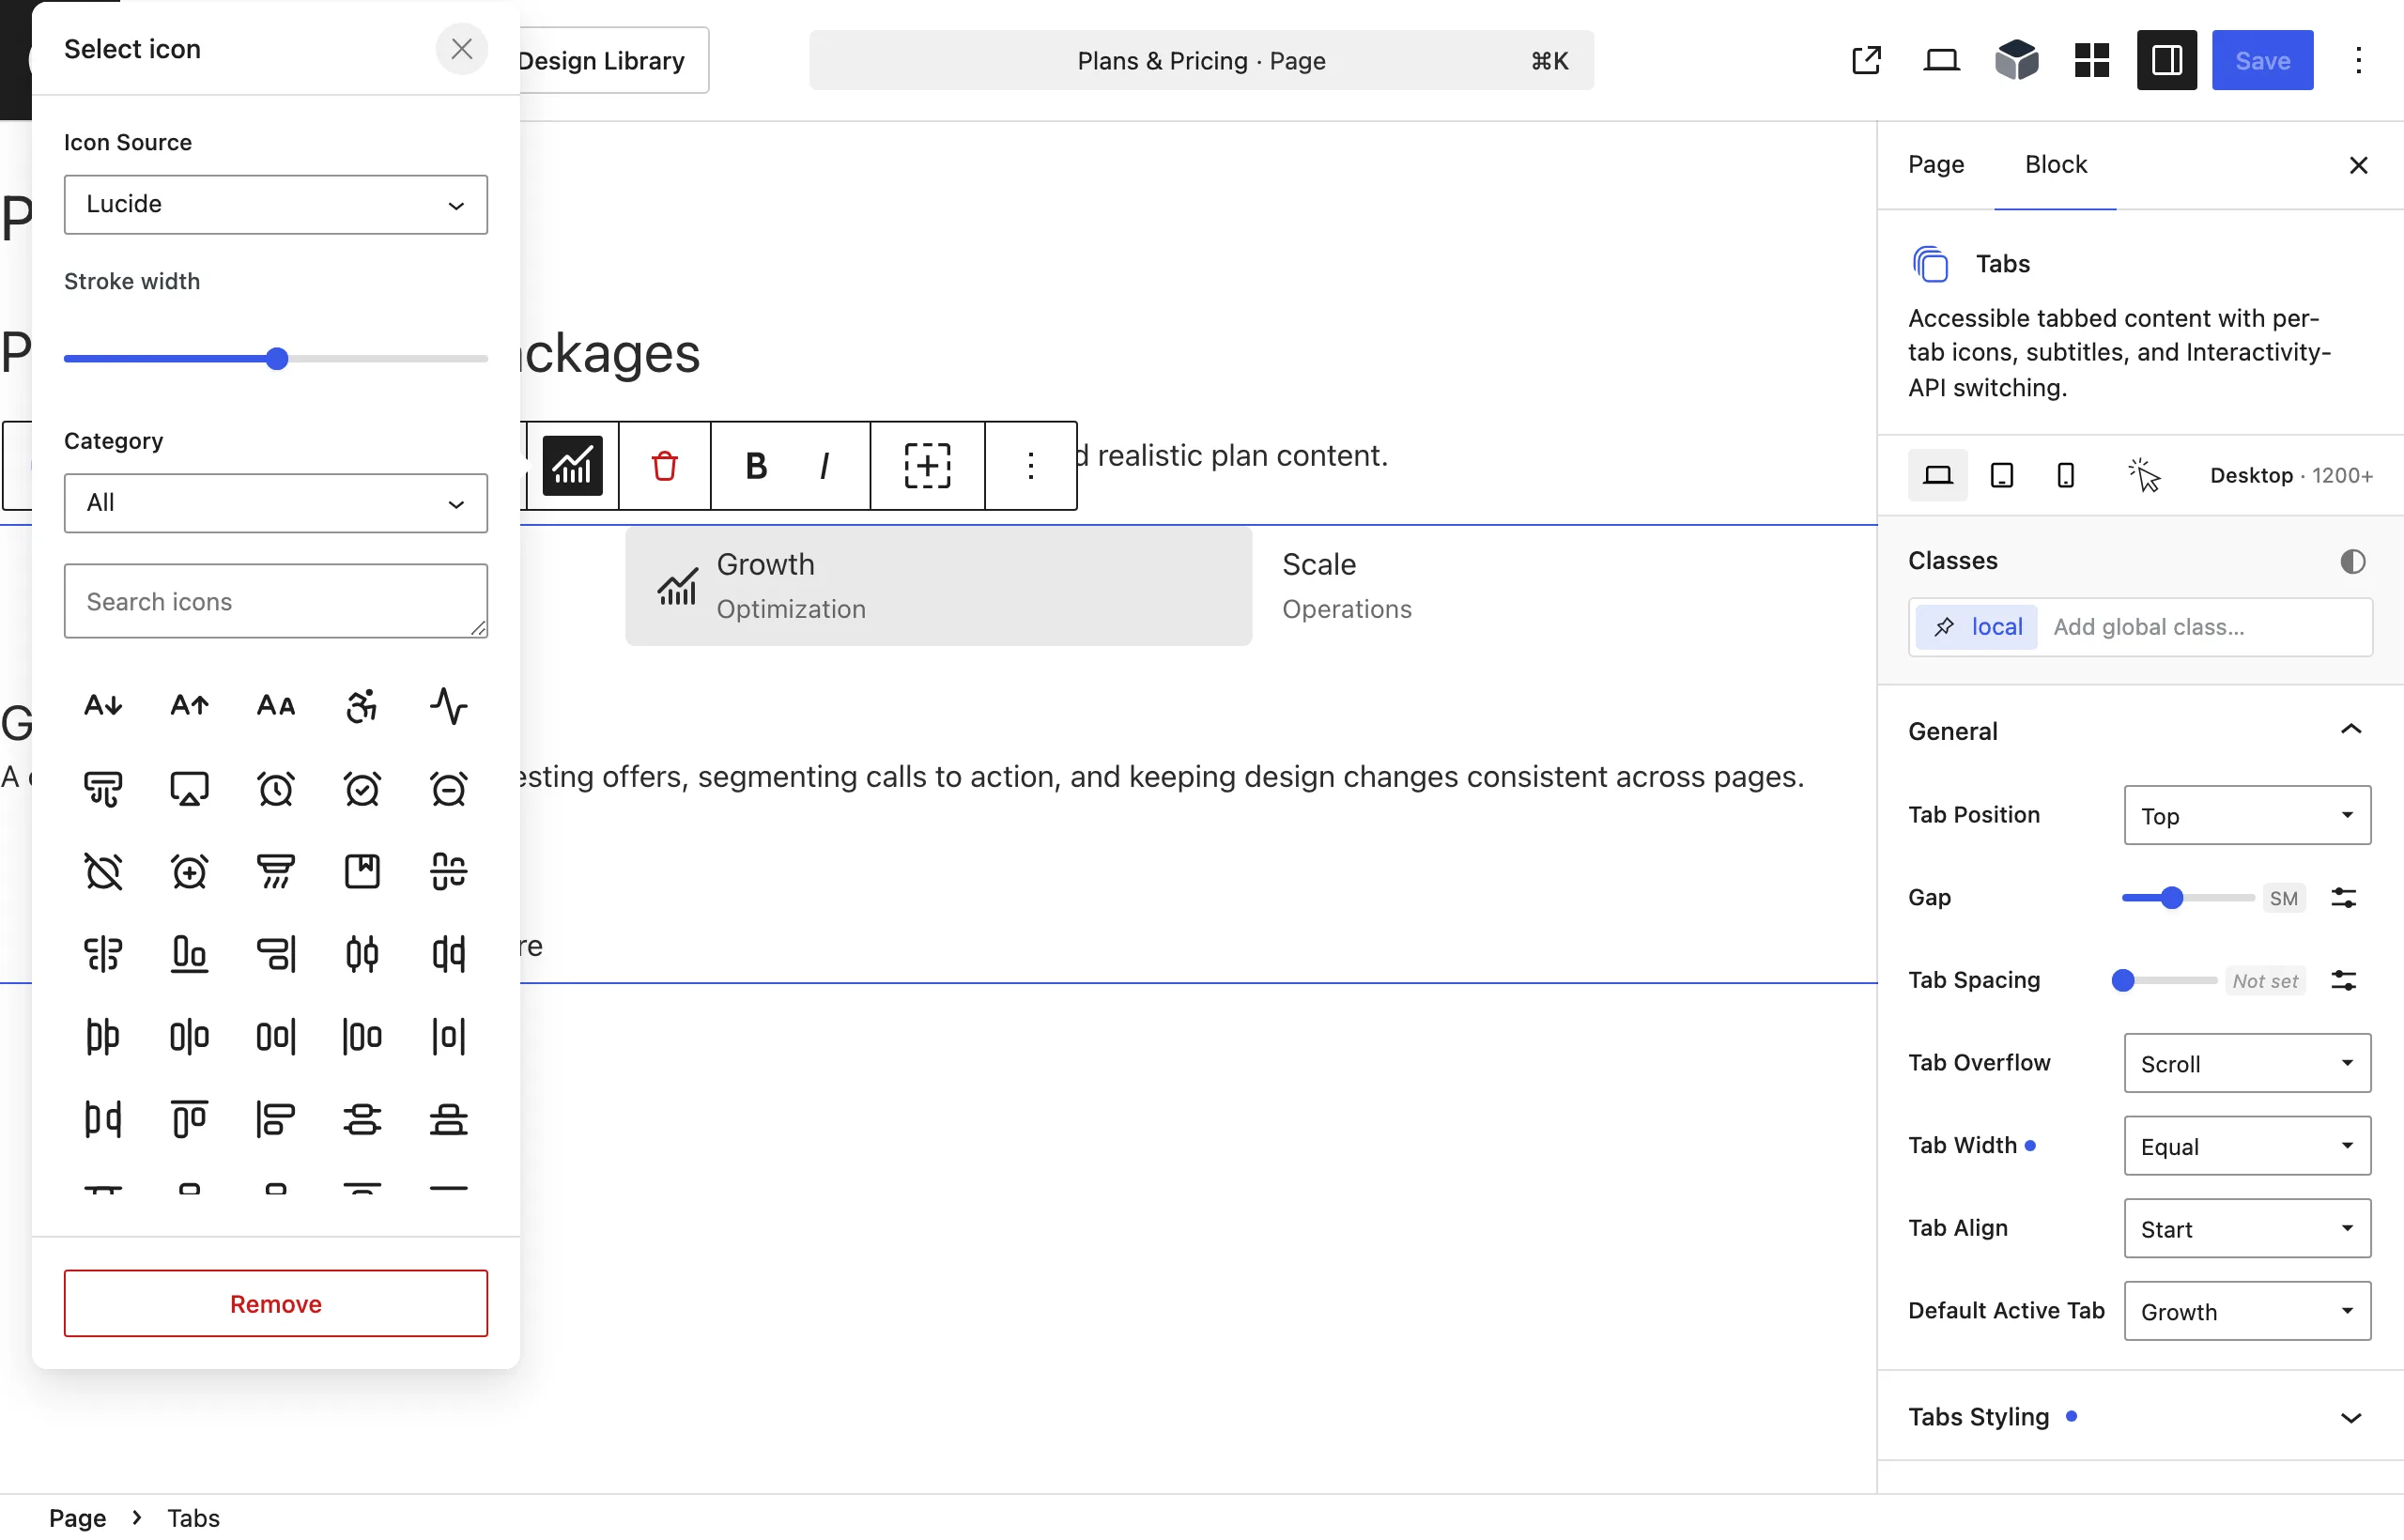
Task: Select the Growth Optimization tab
Action: [x=938, y=586]
